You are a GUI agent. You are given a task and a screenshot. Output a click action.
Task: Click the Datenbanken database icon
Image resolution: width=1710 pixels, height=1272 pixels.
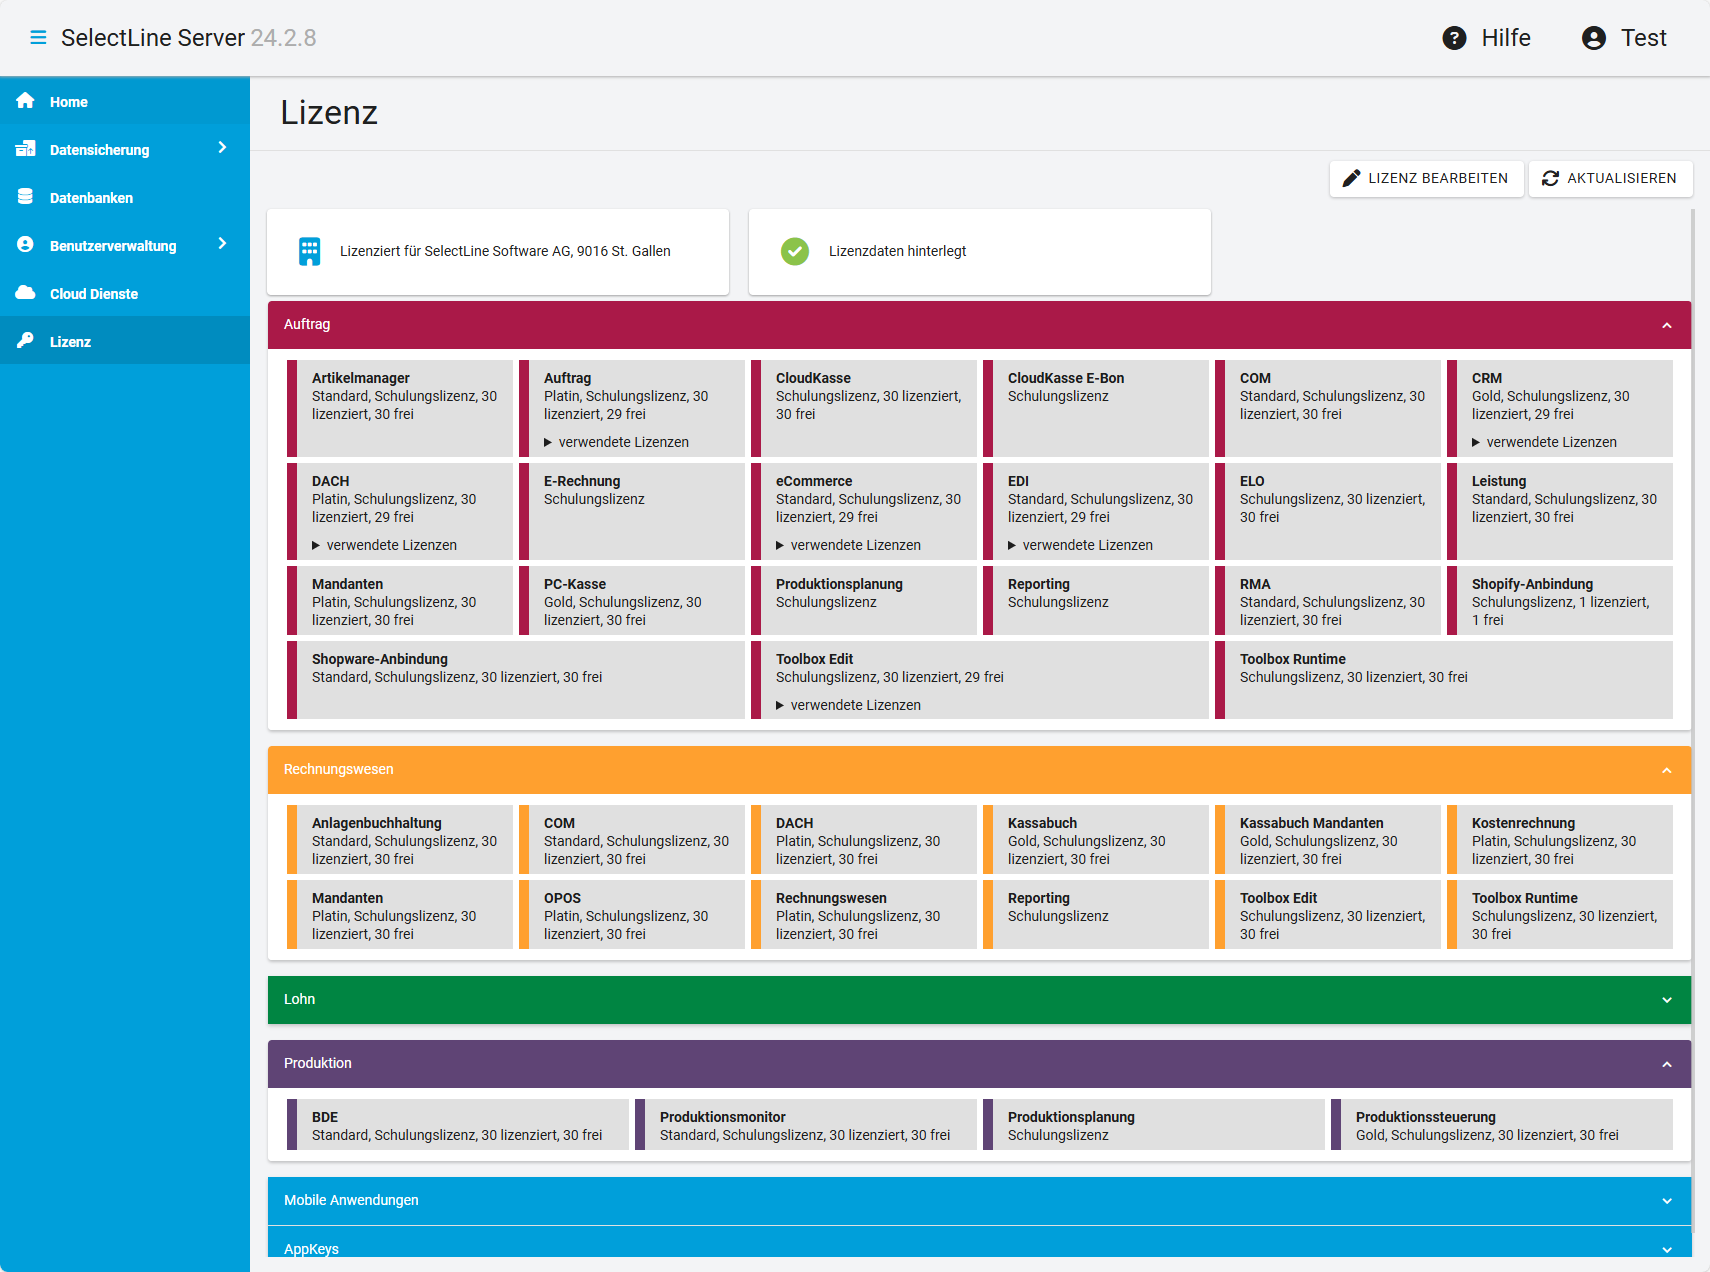(x=26, y=197)
